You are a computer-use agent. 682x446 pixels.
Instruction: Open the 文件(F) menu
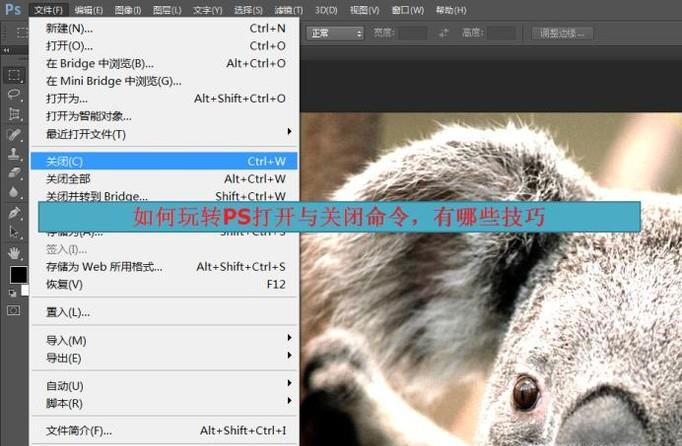tap(48, 10)
